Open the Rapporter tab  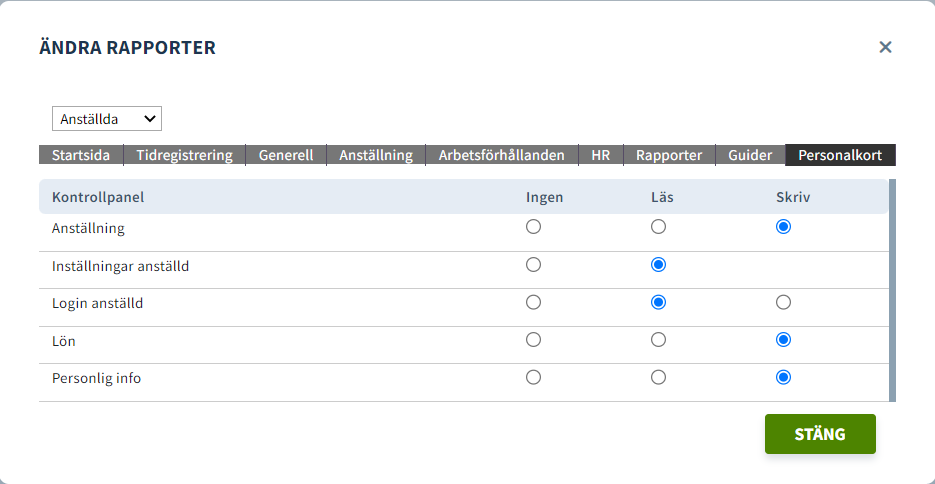click(x=669, y=156)
